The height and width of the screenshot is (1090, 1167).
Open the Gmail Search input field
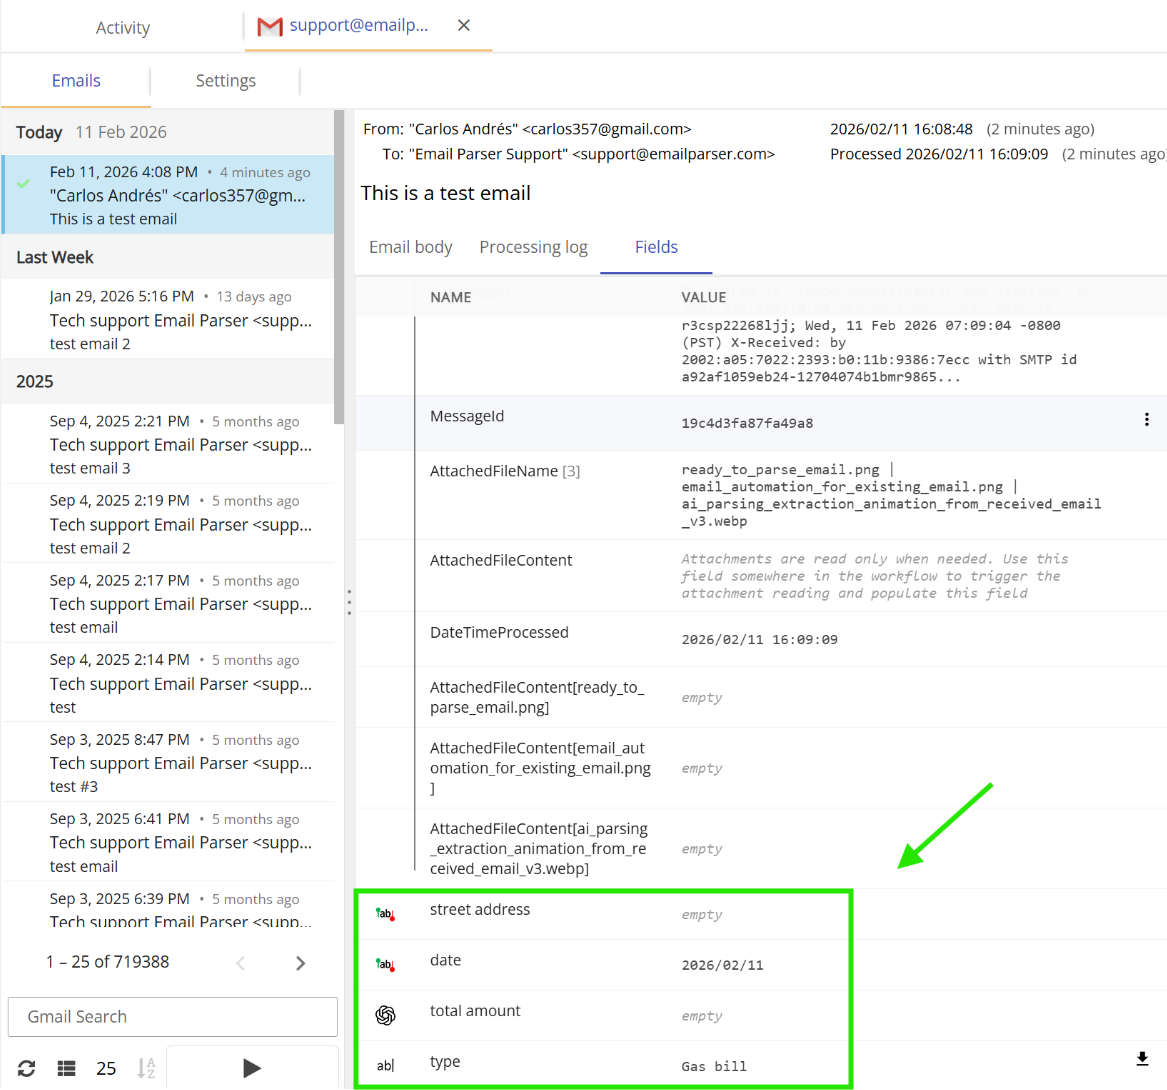172,1016
